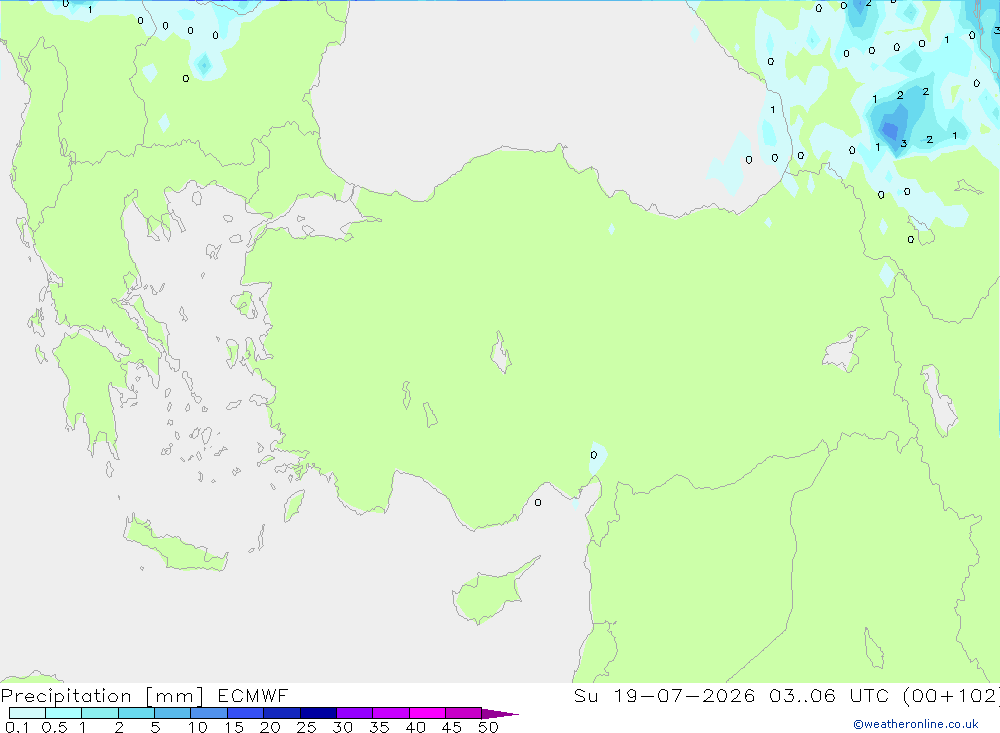
Task: Click the legend label '10'
Action: pos(198,727)
